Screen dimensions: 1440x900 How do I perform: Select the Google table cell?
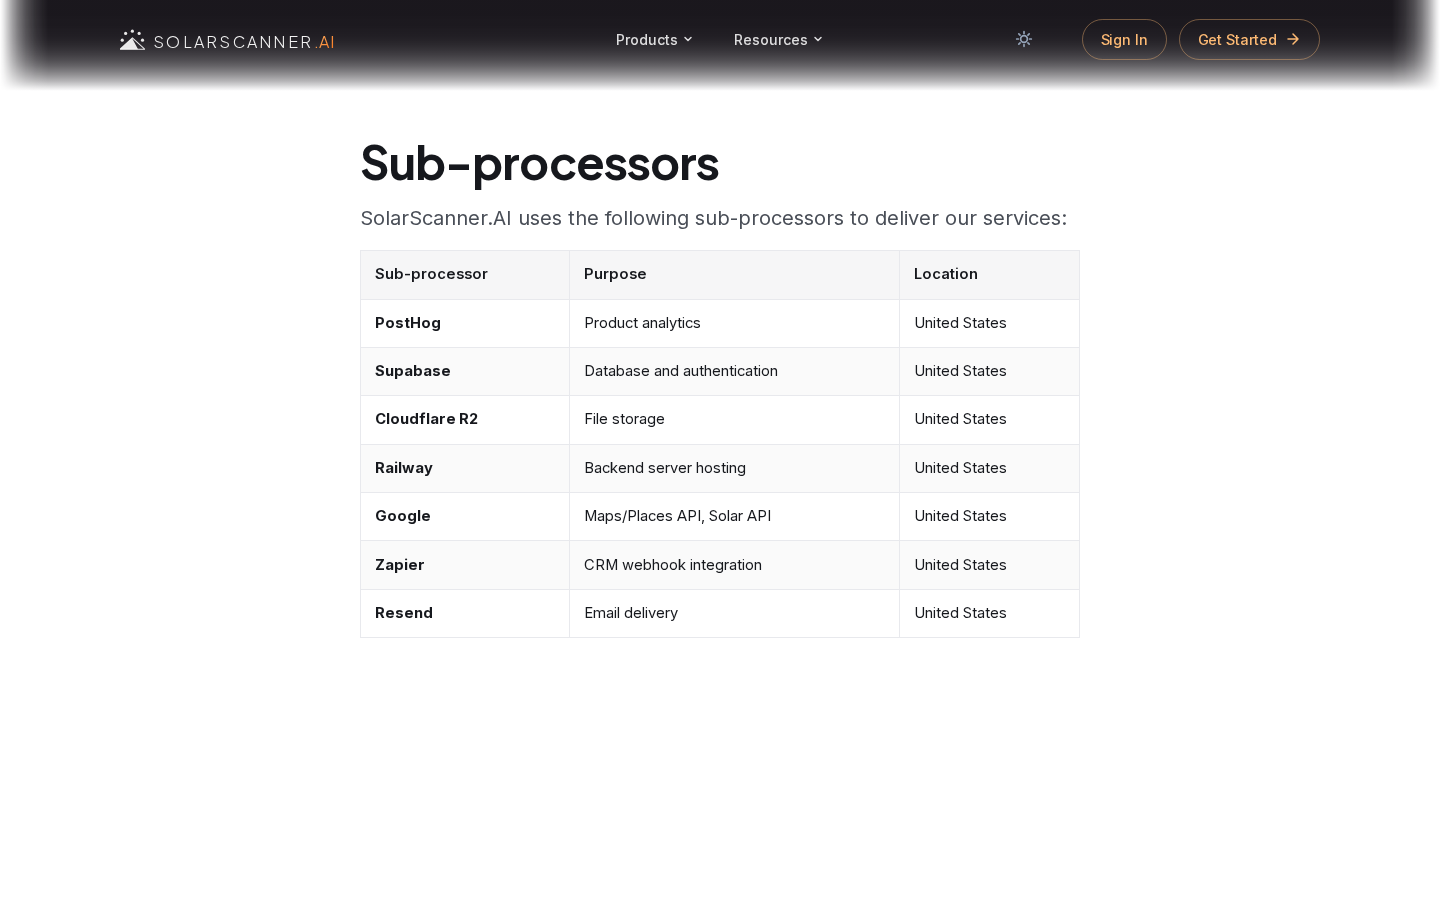pyautogui.click(x=465, y=517)
